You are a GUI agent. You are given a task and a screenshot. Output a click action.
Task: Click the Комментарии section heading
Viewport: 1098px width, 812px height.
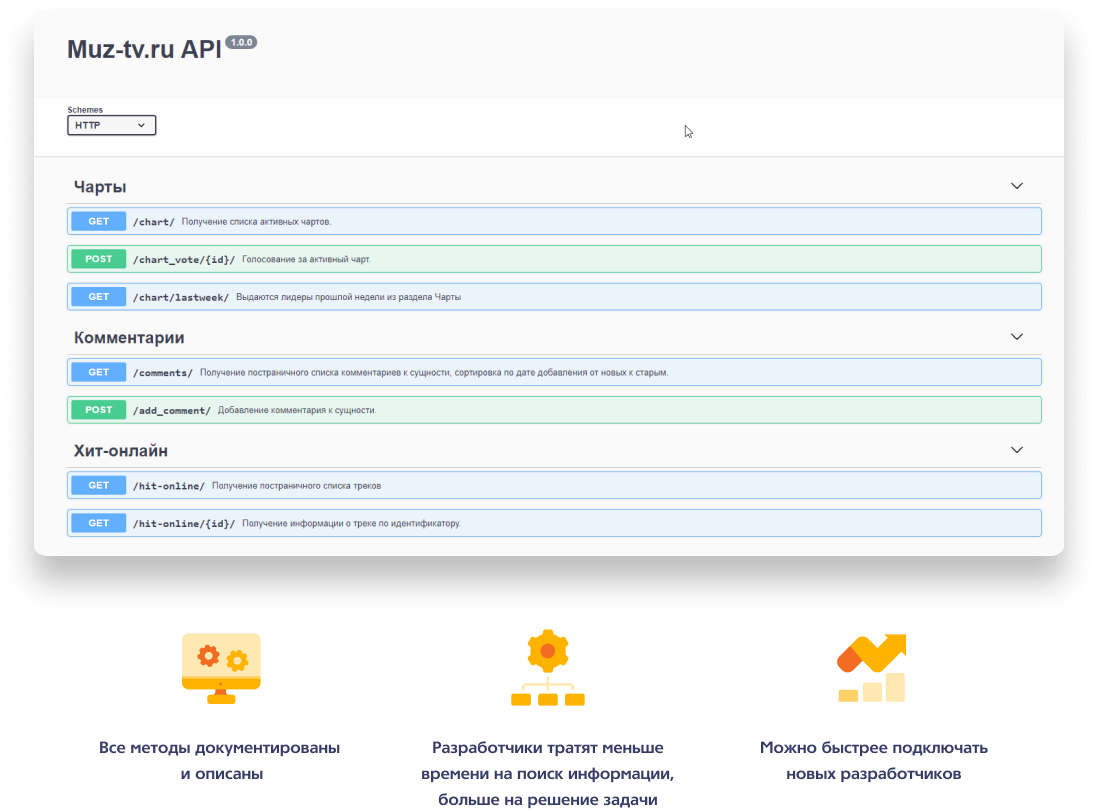[129, 337]
